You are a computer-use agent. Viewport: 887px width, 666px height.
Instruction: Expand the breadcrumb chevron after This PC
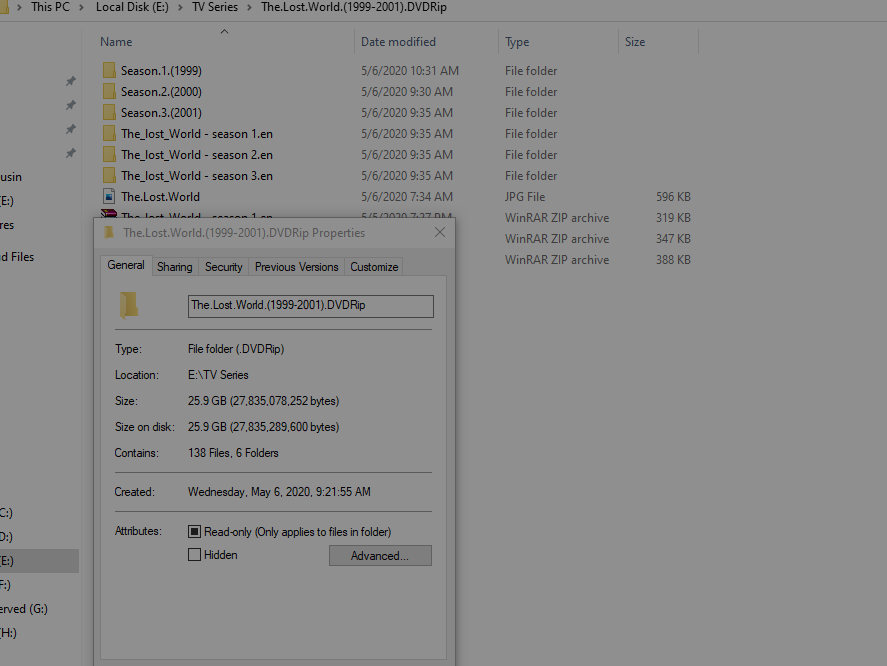(81, 7)
